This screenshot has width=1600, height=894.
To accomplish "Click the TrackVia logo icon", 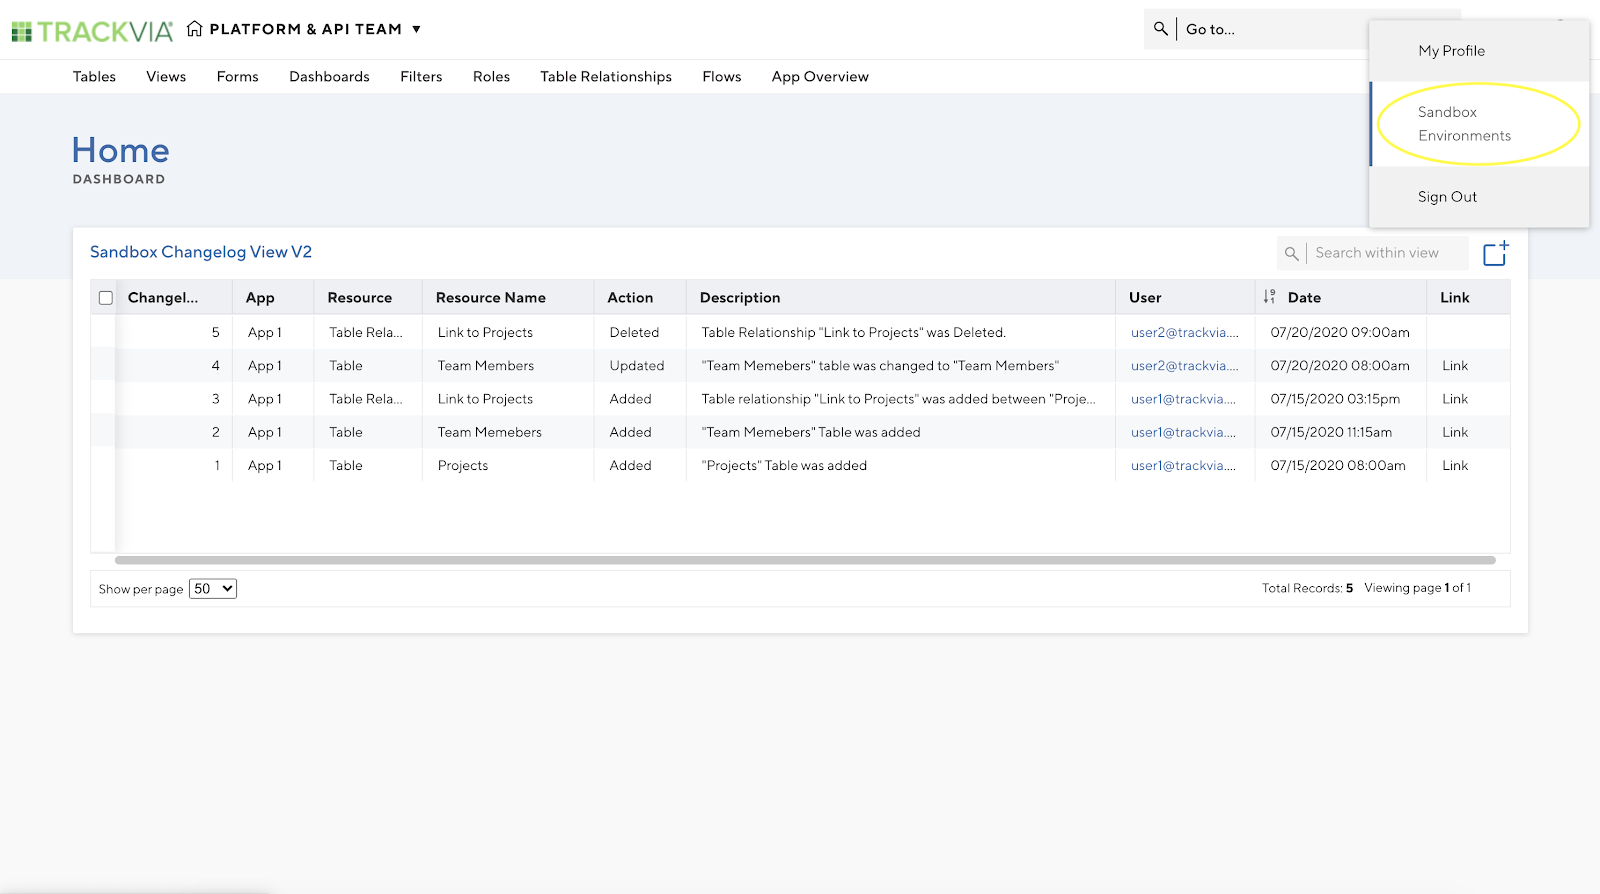I will [22, 32].
